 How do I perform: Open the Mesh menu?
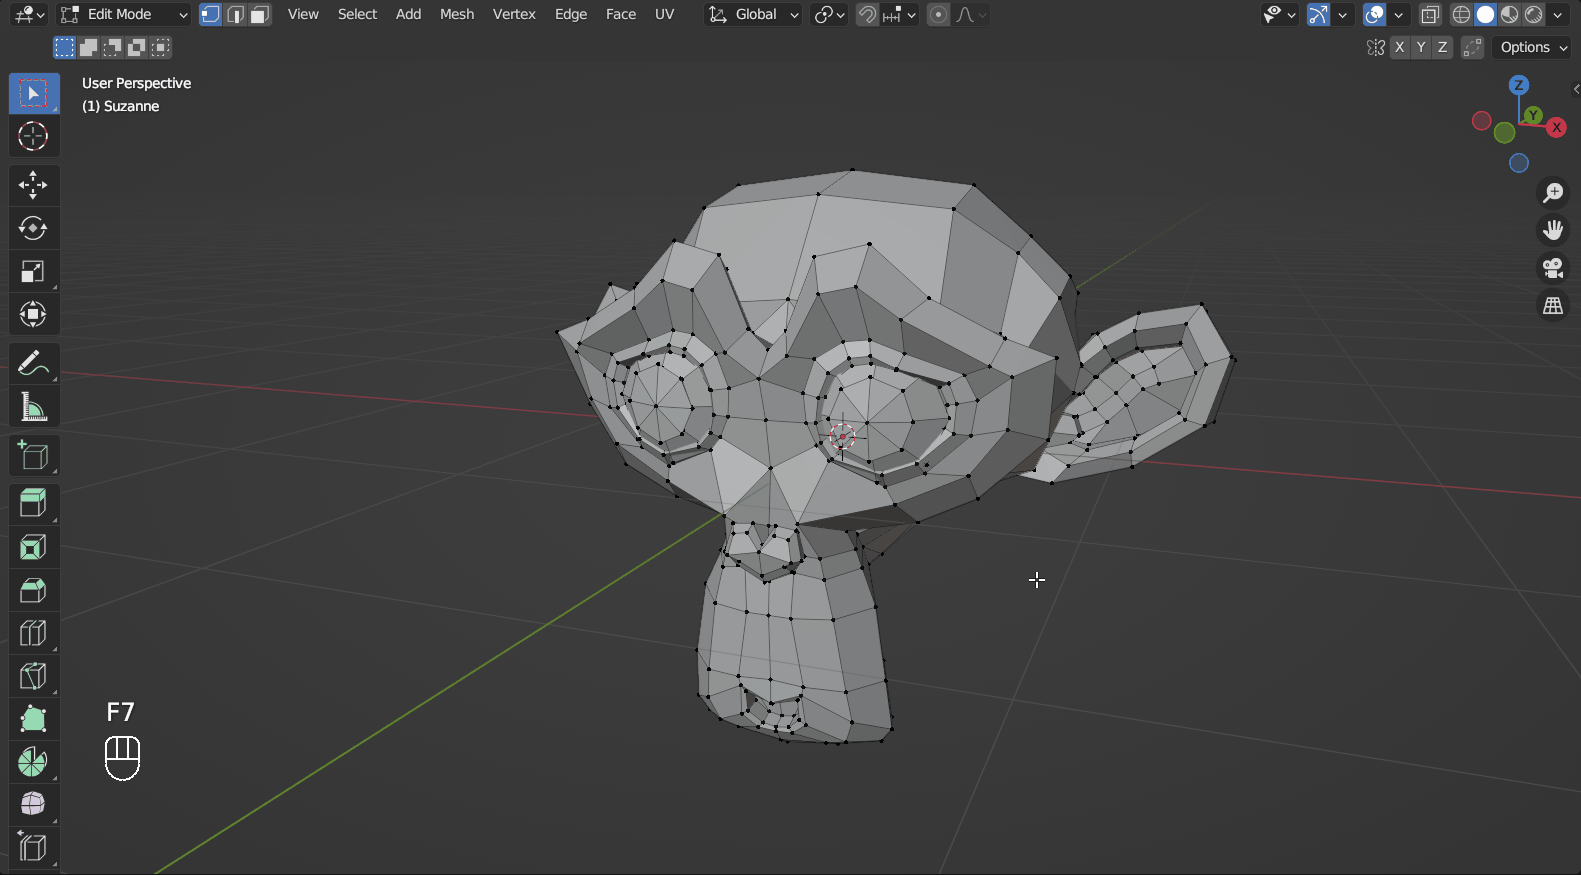[457, 14]
